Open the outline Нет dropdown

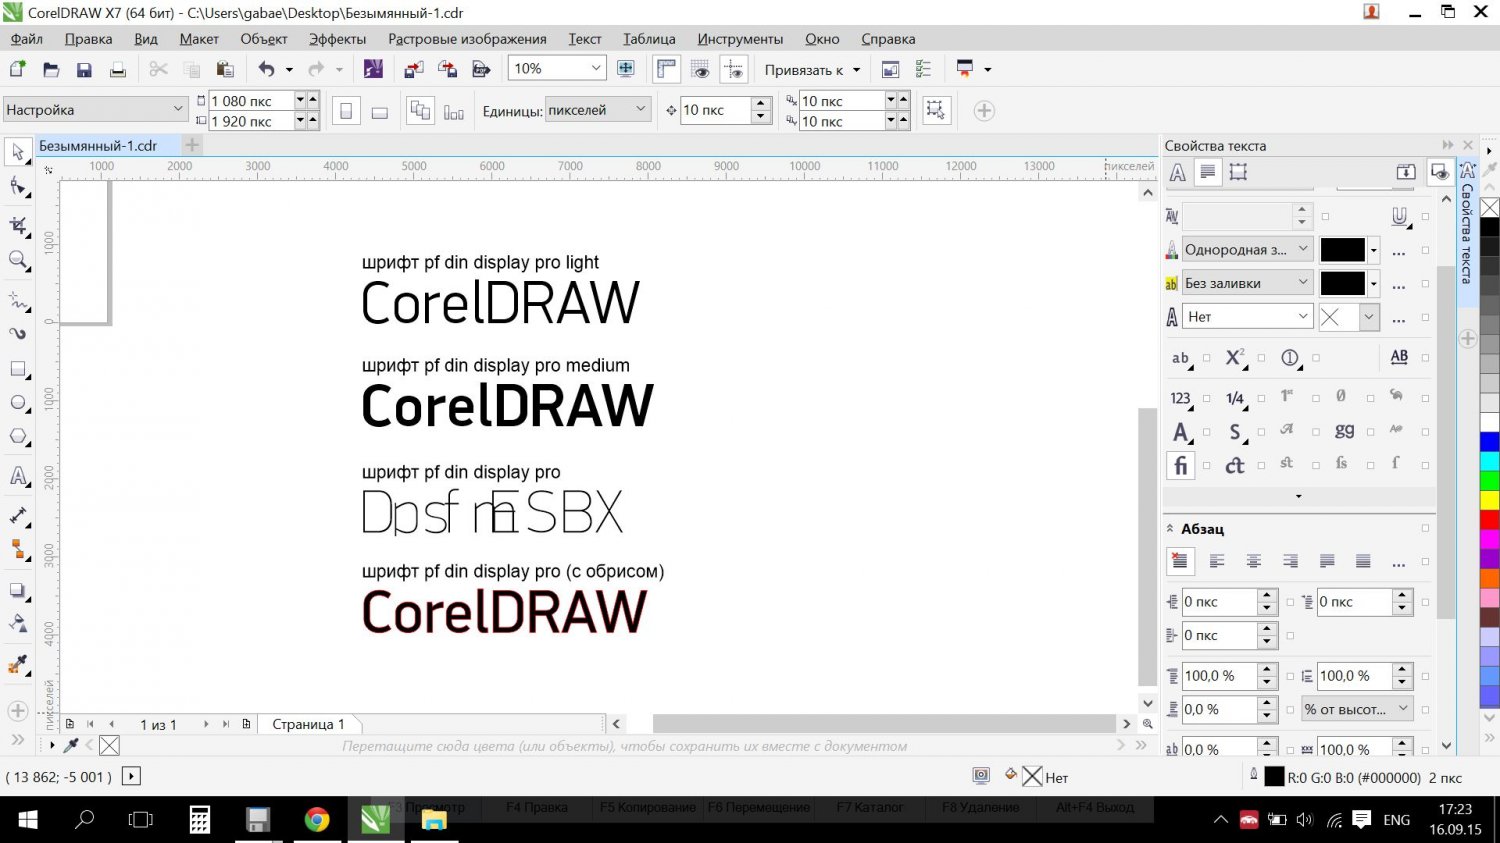click(1247, 316)
